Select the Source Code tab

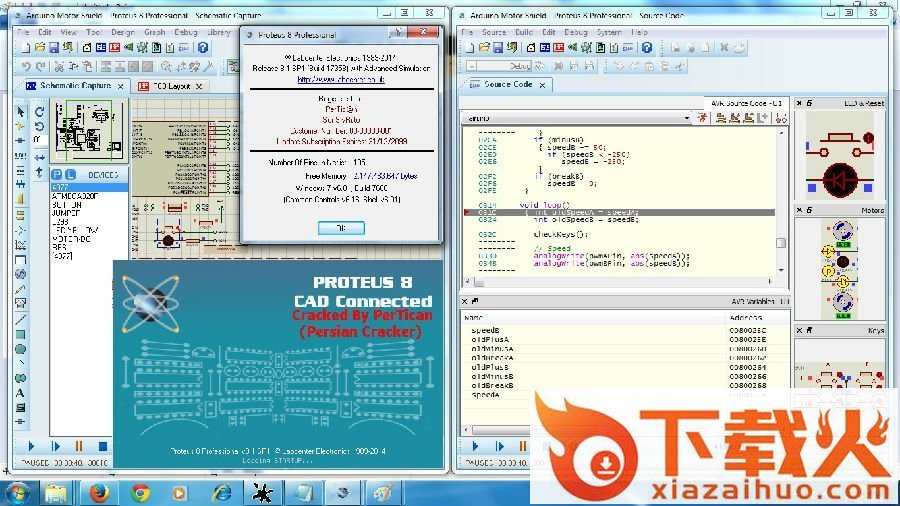507,84
